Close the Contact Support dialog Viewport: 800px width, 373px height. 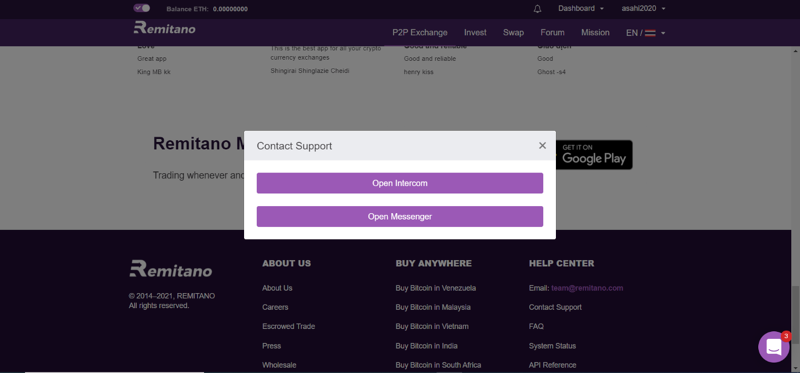click(542, 145)
